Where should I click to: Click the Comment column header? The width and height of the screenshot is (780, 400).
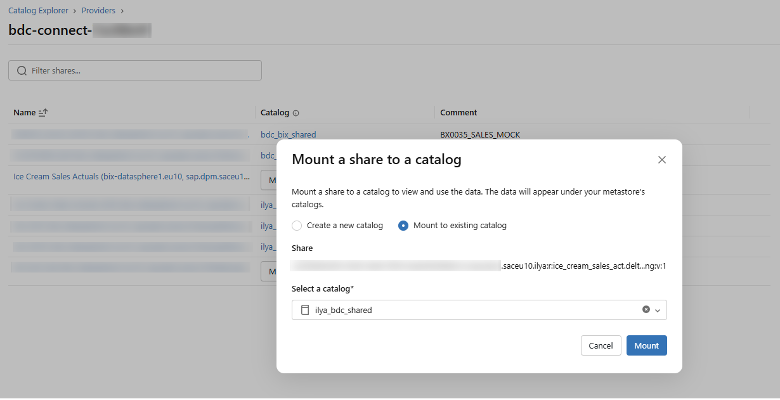pos(458,113)
